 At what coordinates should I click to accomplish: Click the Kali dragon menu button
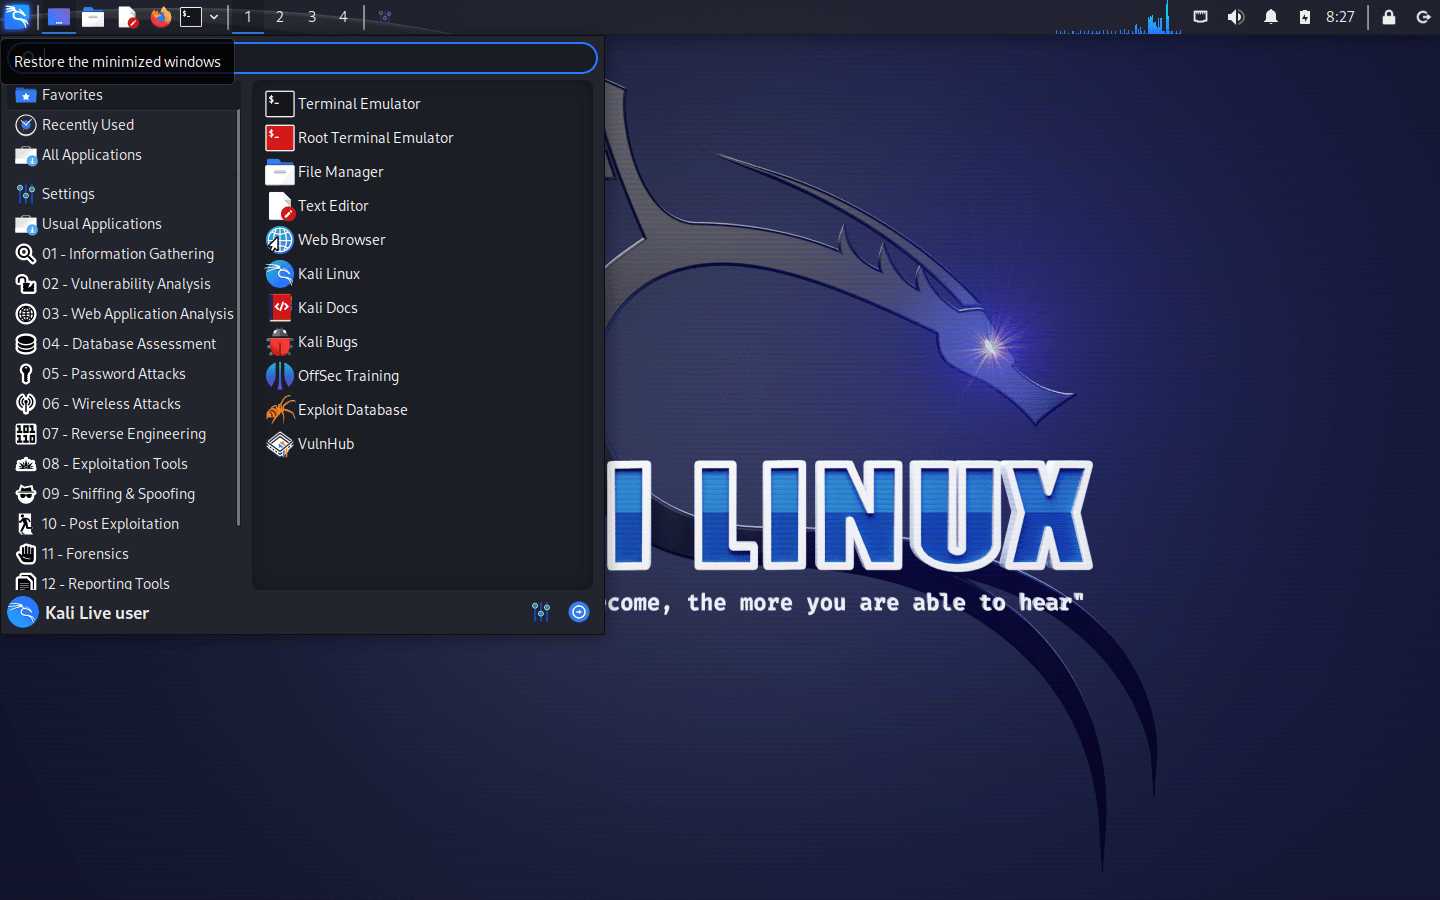click(x=17, y=17)
